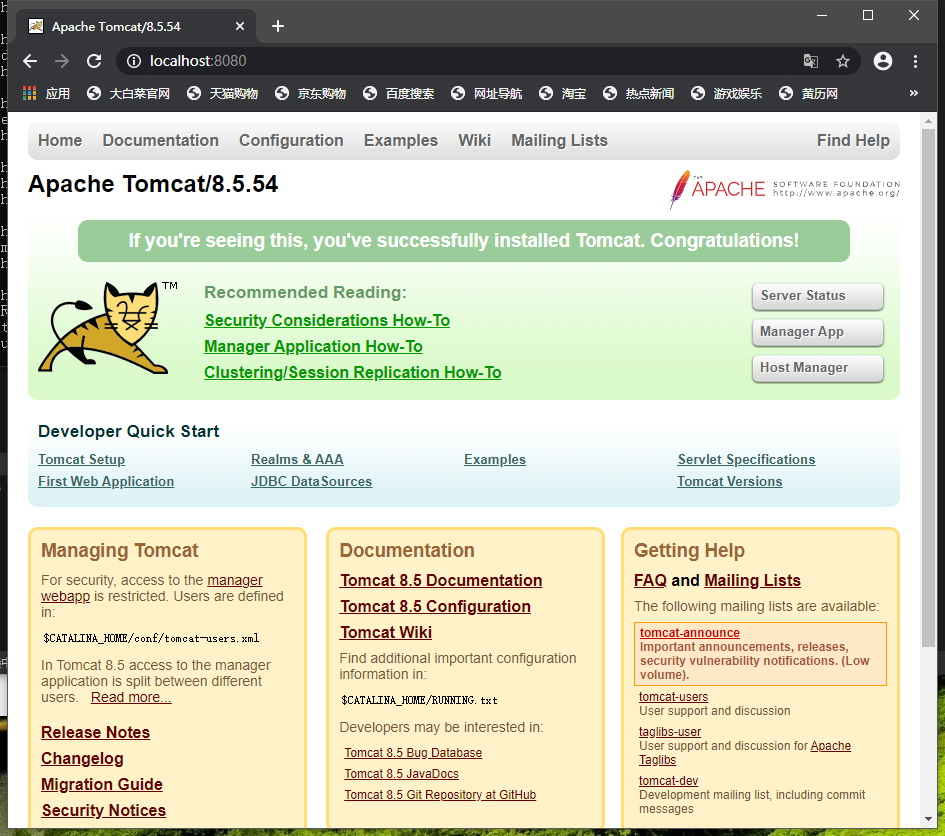Screen dimensions: 945x836
Task: Click the Apache Software Foundation logo
Action: [x=784, y=189]
